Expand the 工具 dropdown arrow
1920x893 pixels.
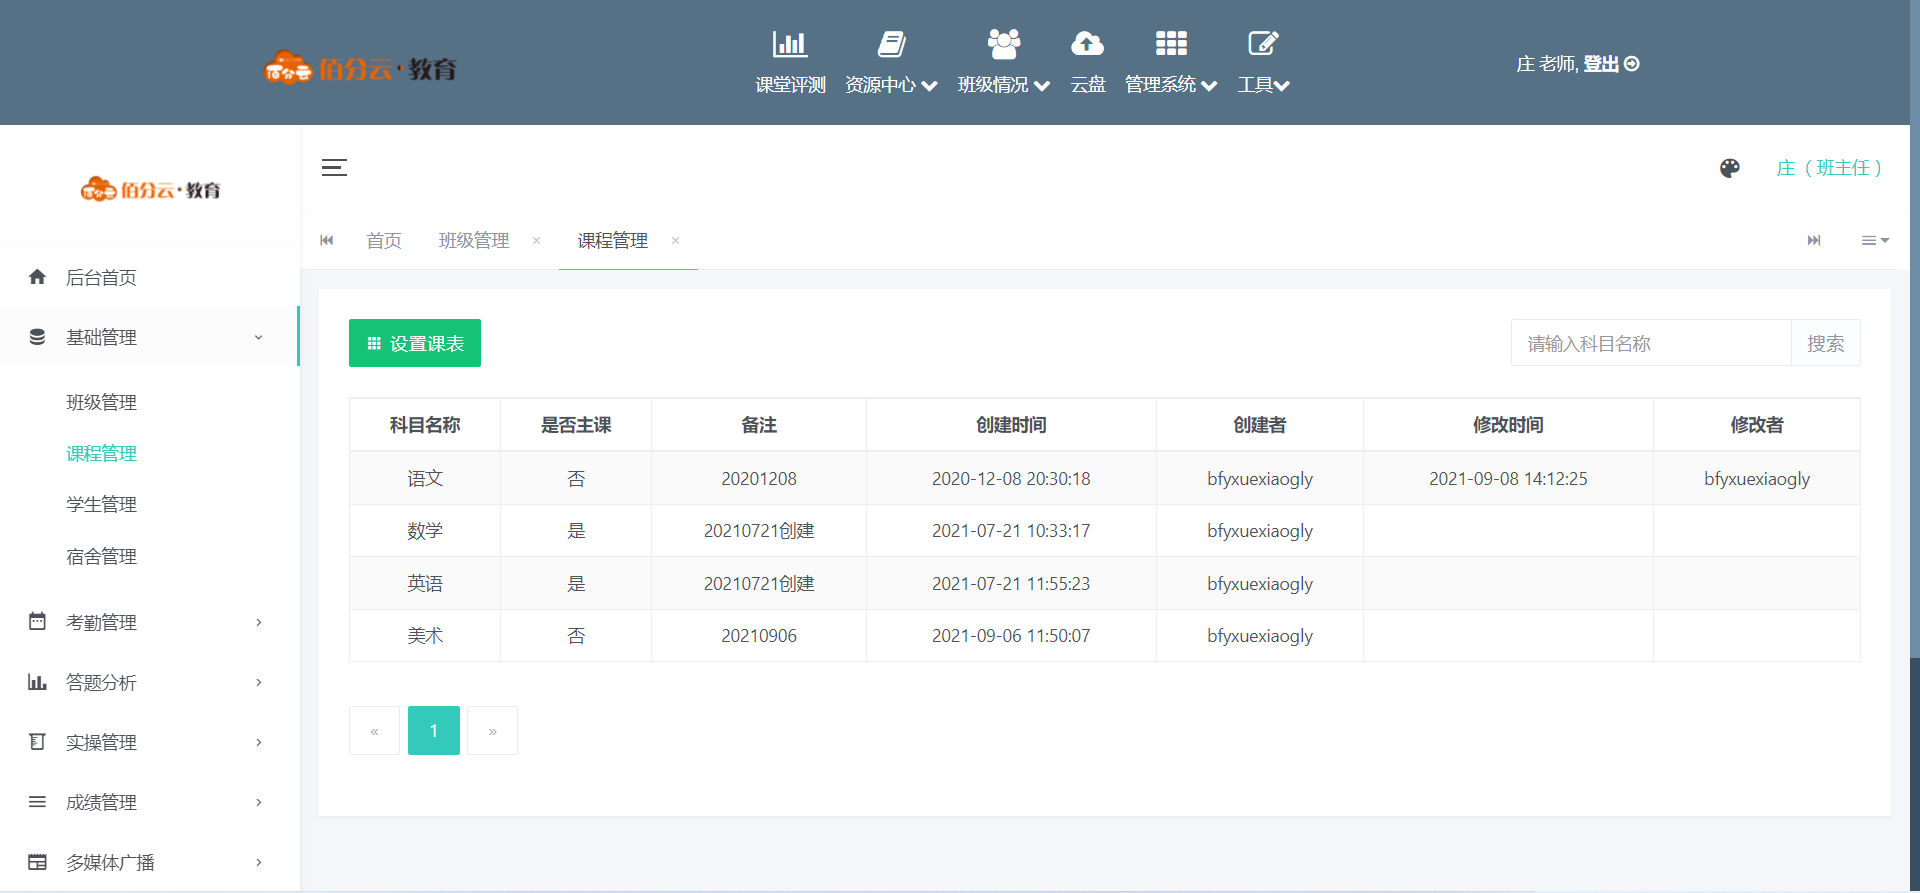click(x=1281, y=86)
